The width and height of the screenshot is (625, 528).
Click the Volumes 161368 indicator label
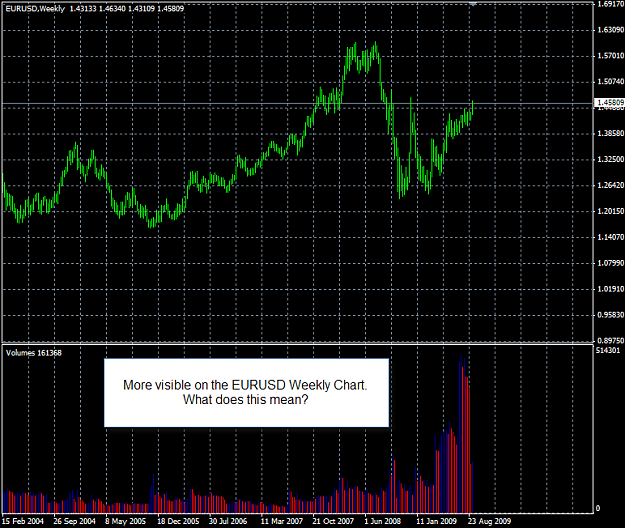34,353
